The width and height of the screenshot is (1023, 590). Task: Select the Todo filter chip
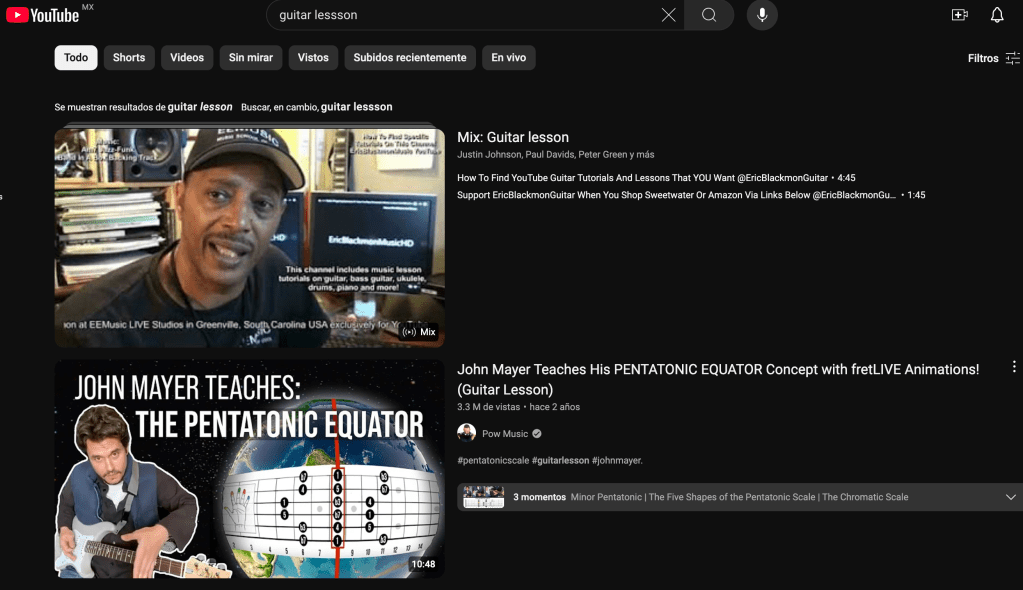coord(76,58)
